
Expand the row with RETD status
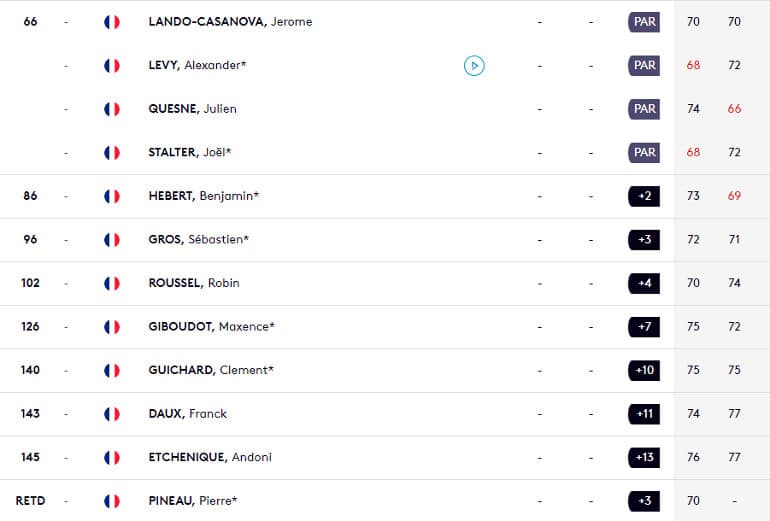[x=385, y=501]
